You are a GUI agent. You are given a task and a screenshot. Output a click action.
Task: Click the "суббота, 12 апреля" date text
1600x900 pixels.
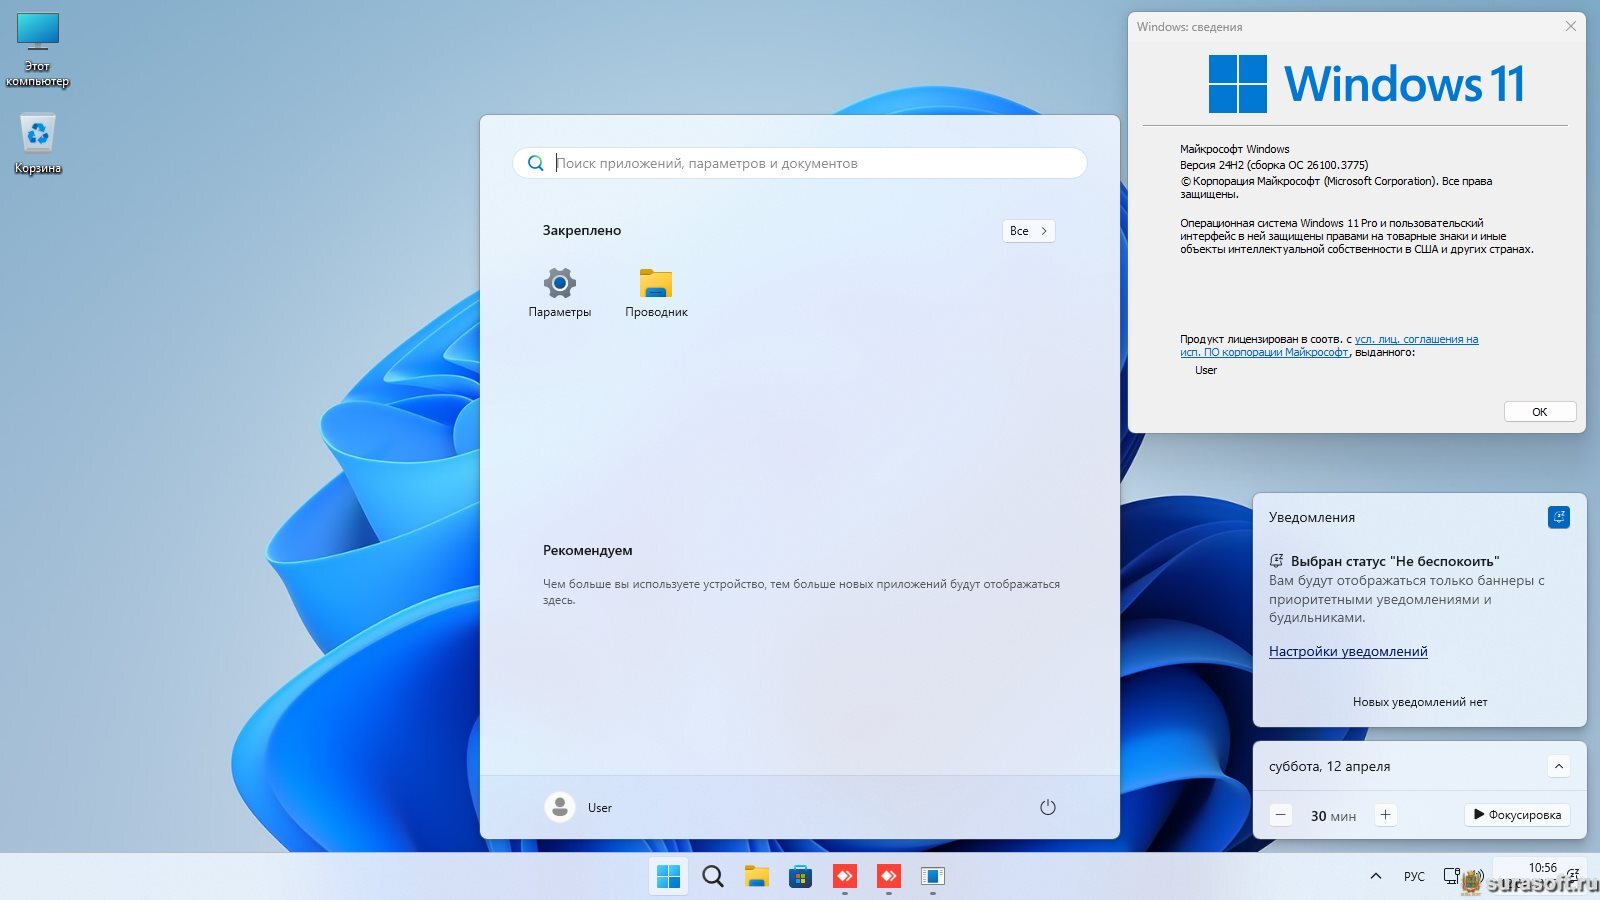click(1329, 766)
